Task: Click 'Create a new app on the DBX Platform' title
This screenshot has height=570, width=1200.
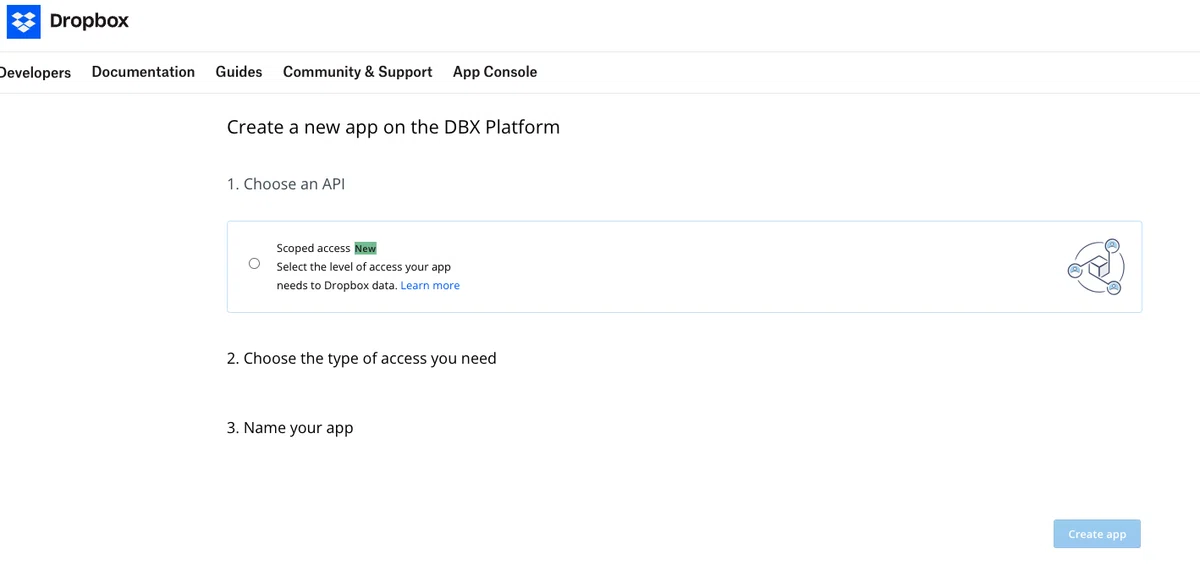Action: [x=393, y=127]
